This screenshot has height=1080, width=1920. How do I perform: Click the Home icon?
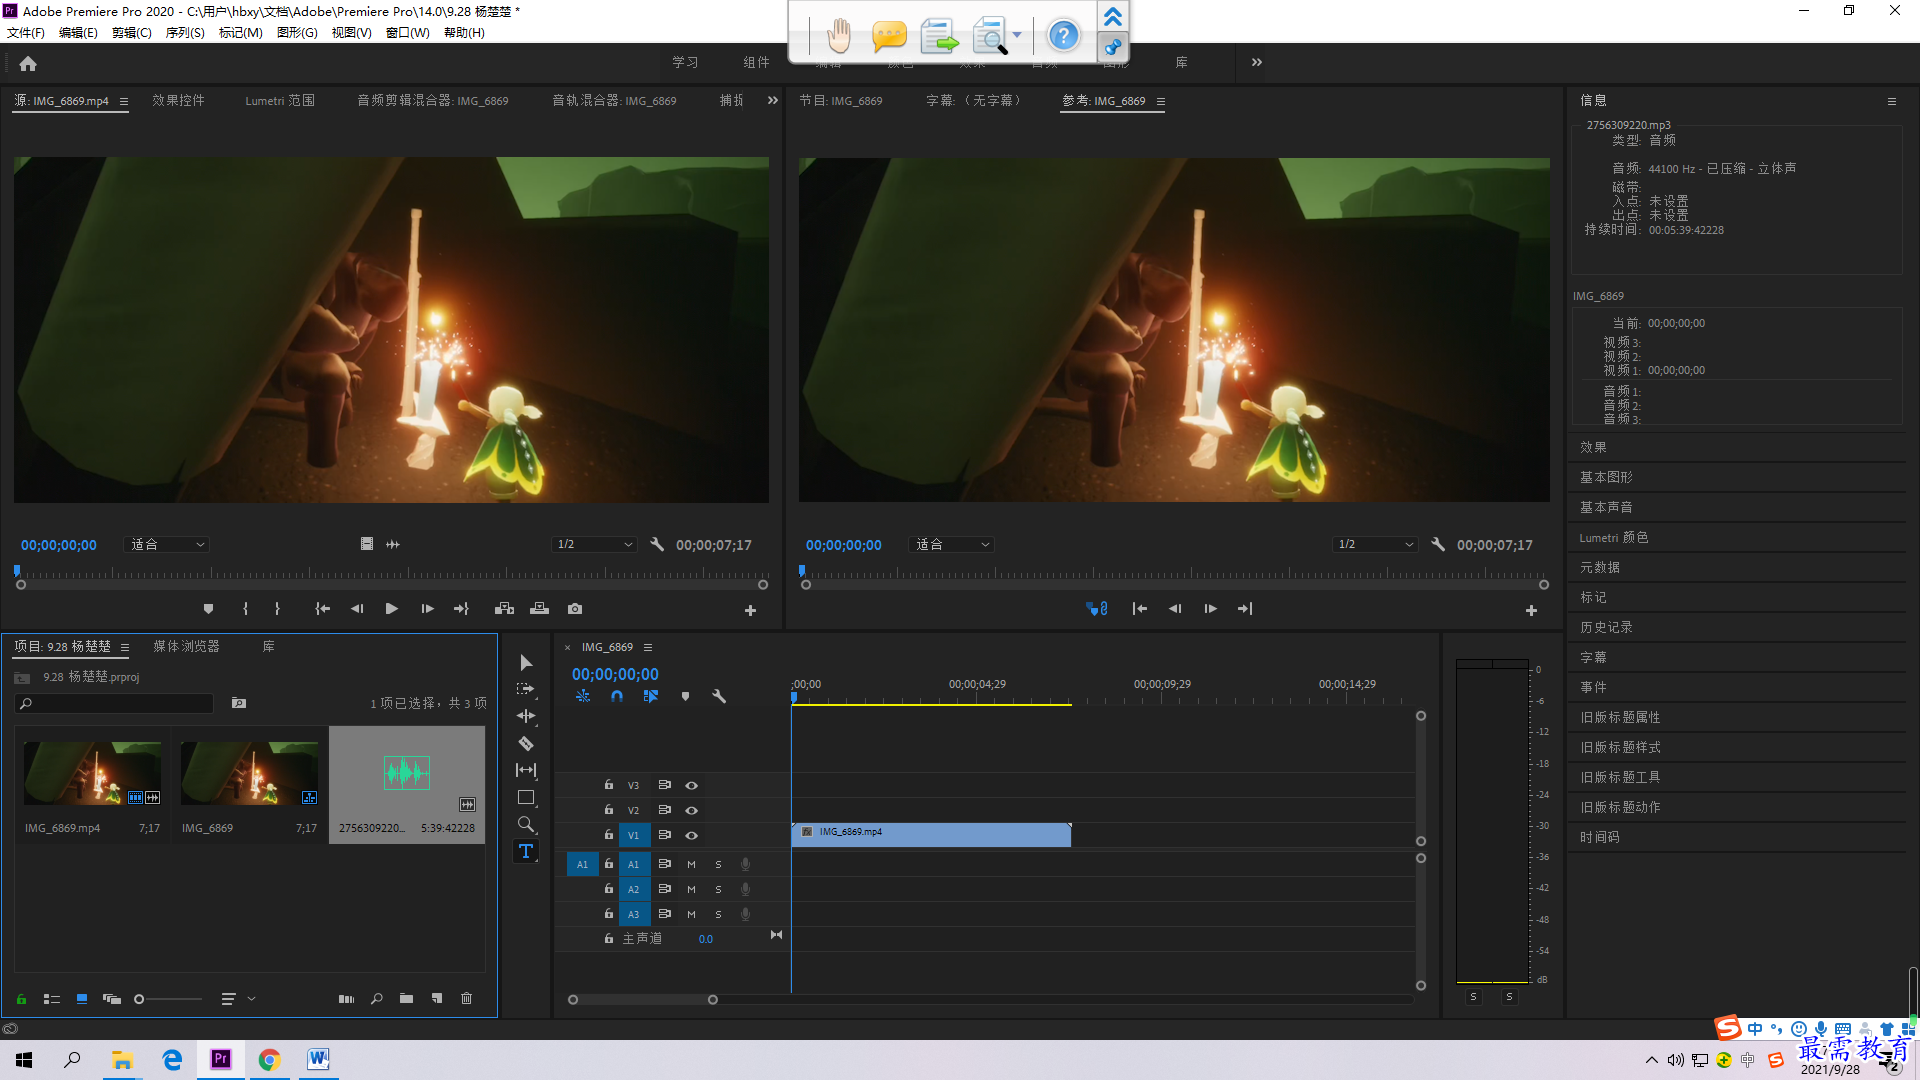coord(28,64)
